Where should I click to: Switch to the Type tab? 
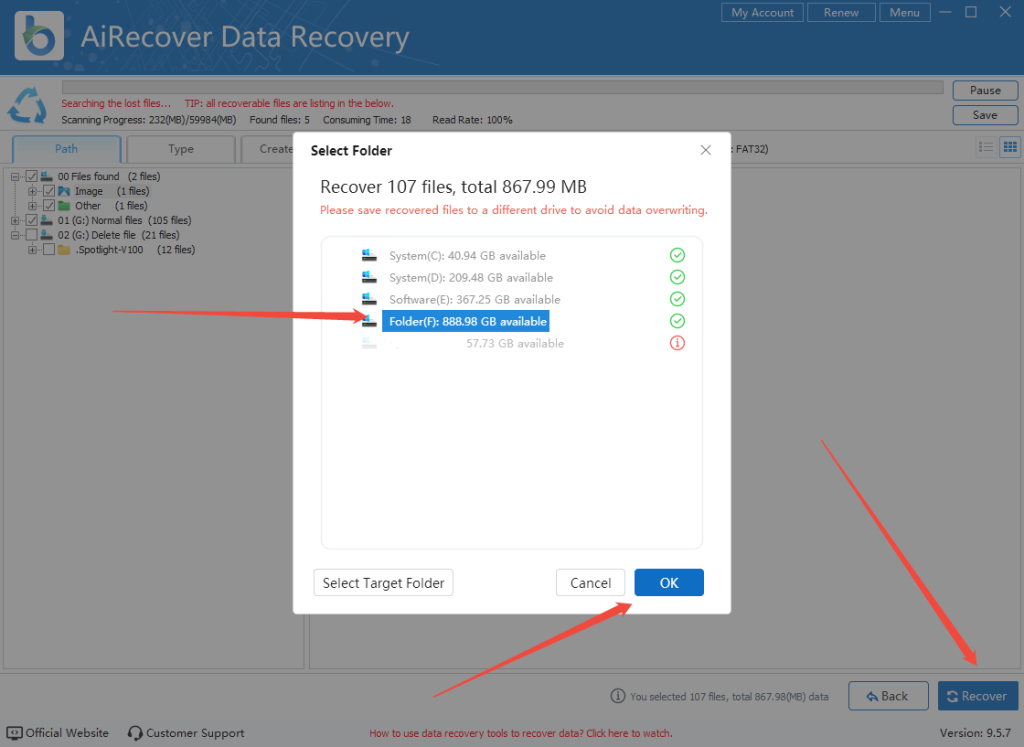(x=180, y=148)
